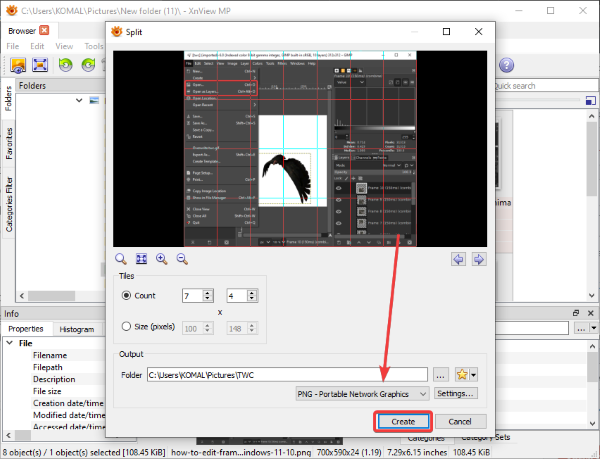Click the browse (...) button for output folder
This screenshot has width=600, height=459.
point(442,374)
